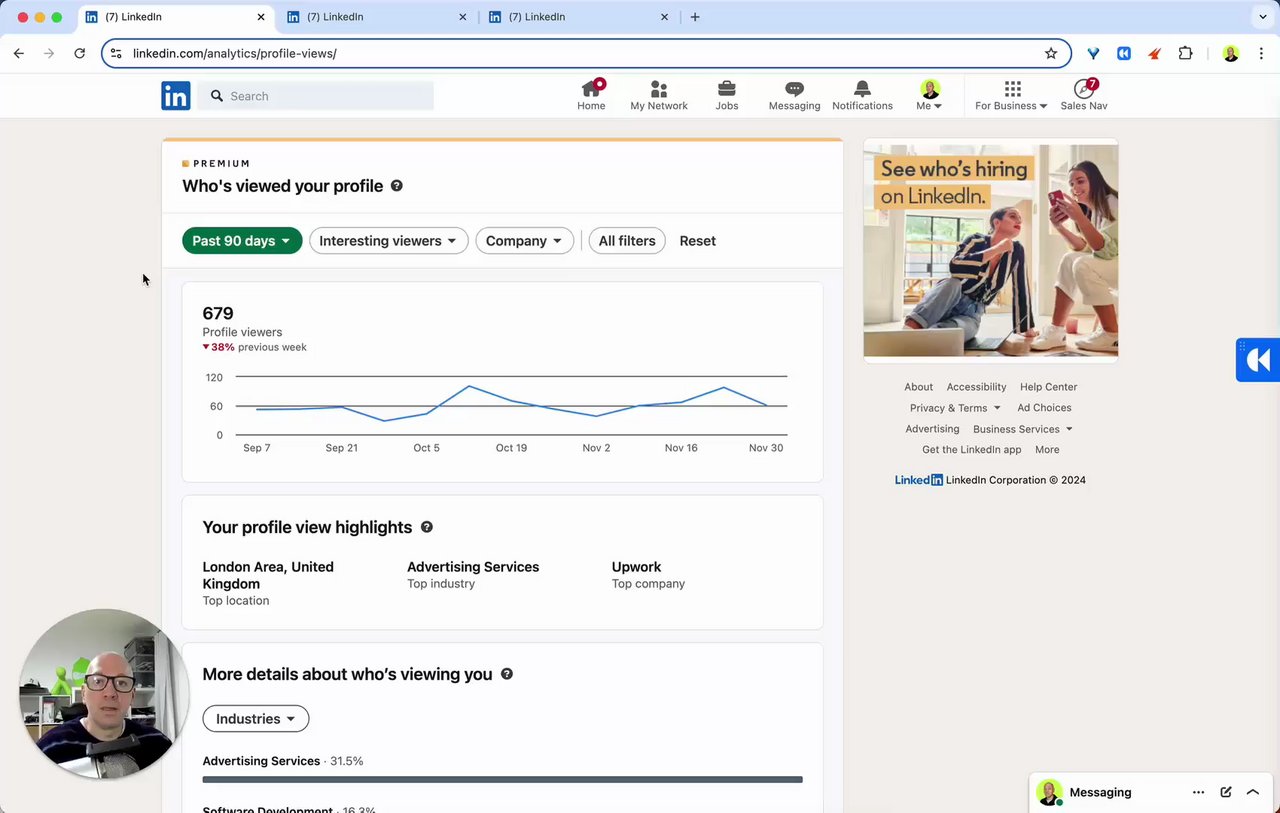Viewport: 1280px width, 813px height.
Task: Open My Network icon
Action: click(x=659, y=95)
